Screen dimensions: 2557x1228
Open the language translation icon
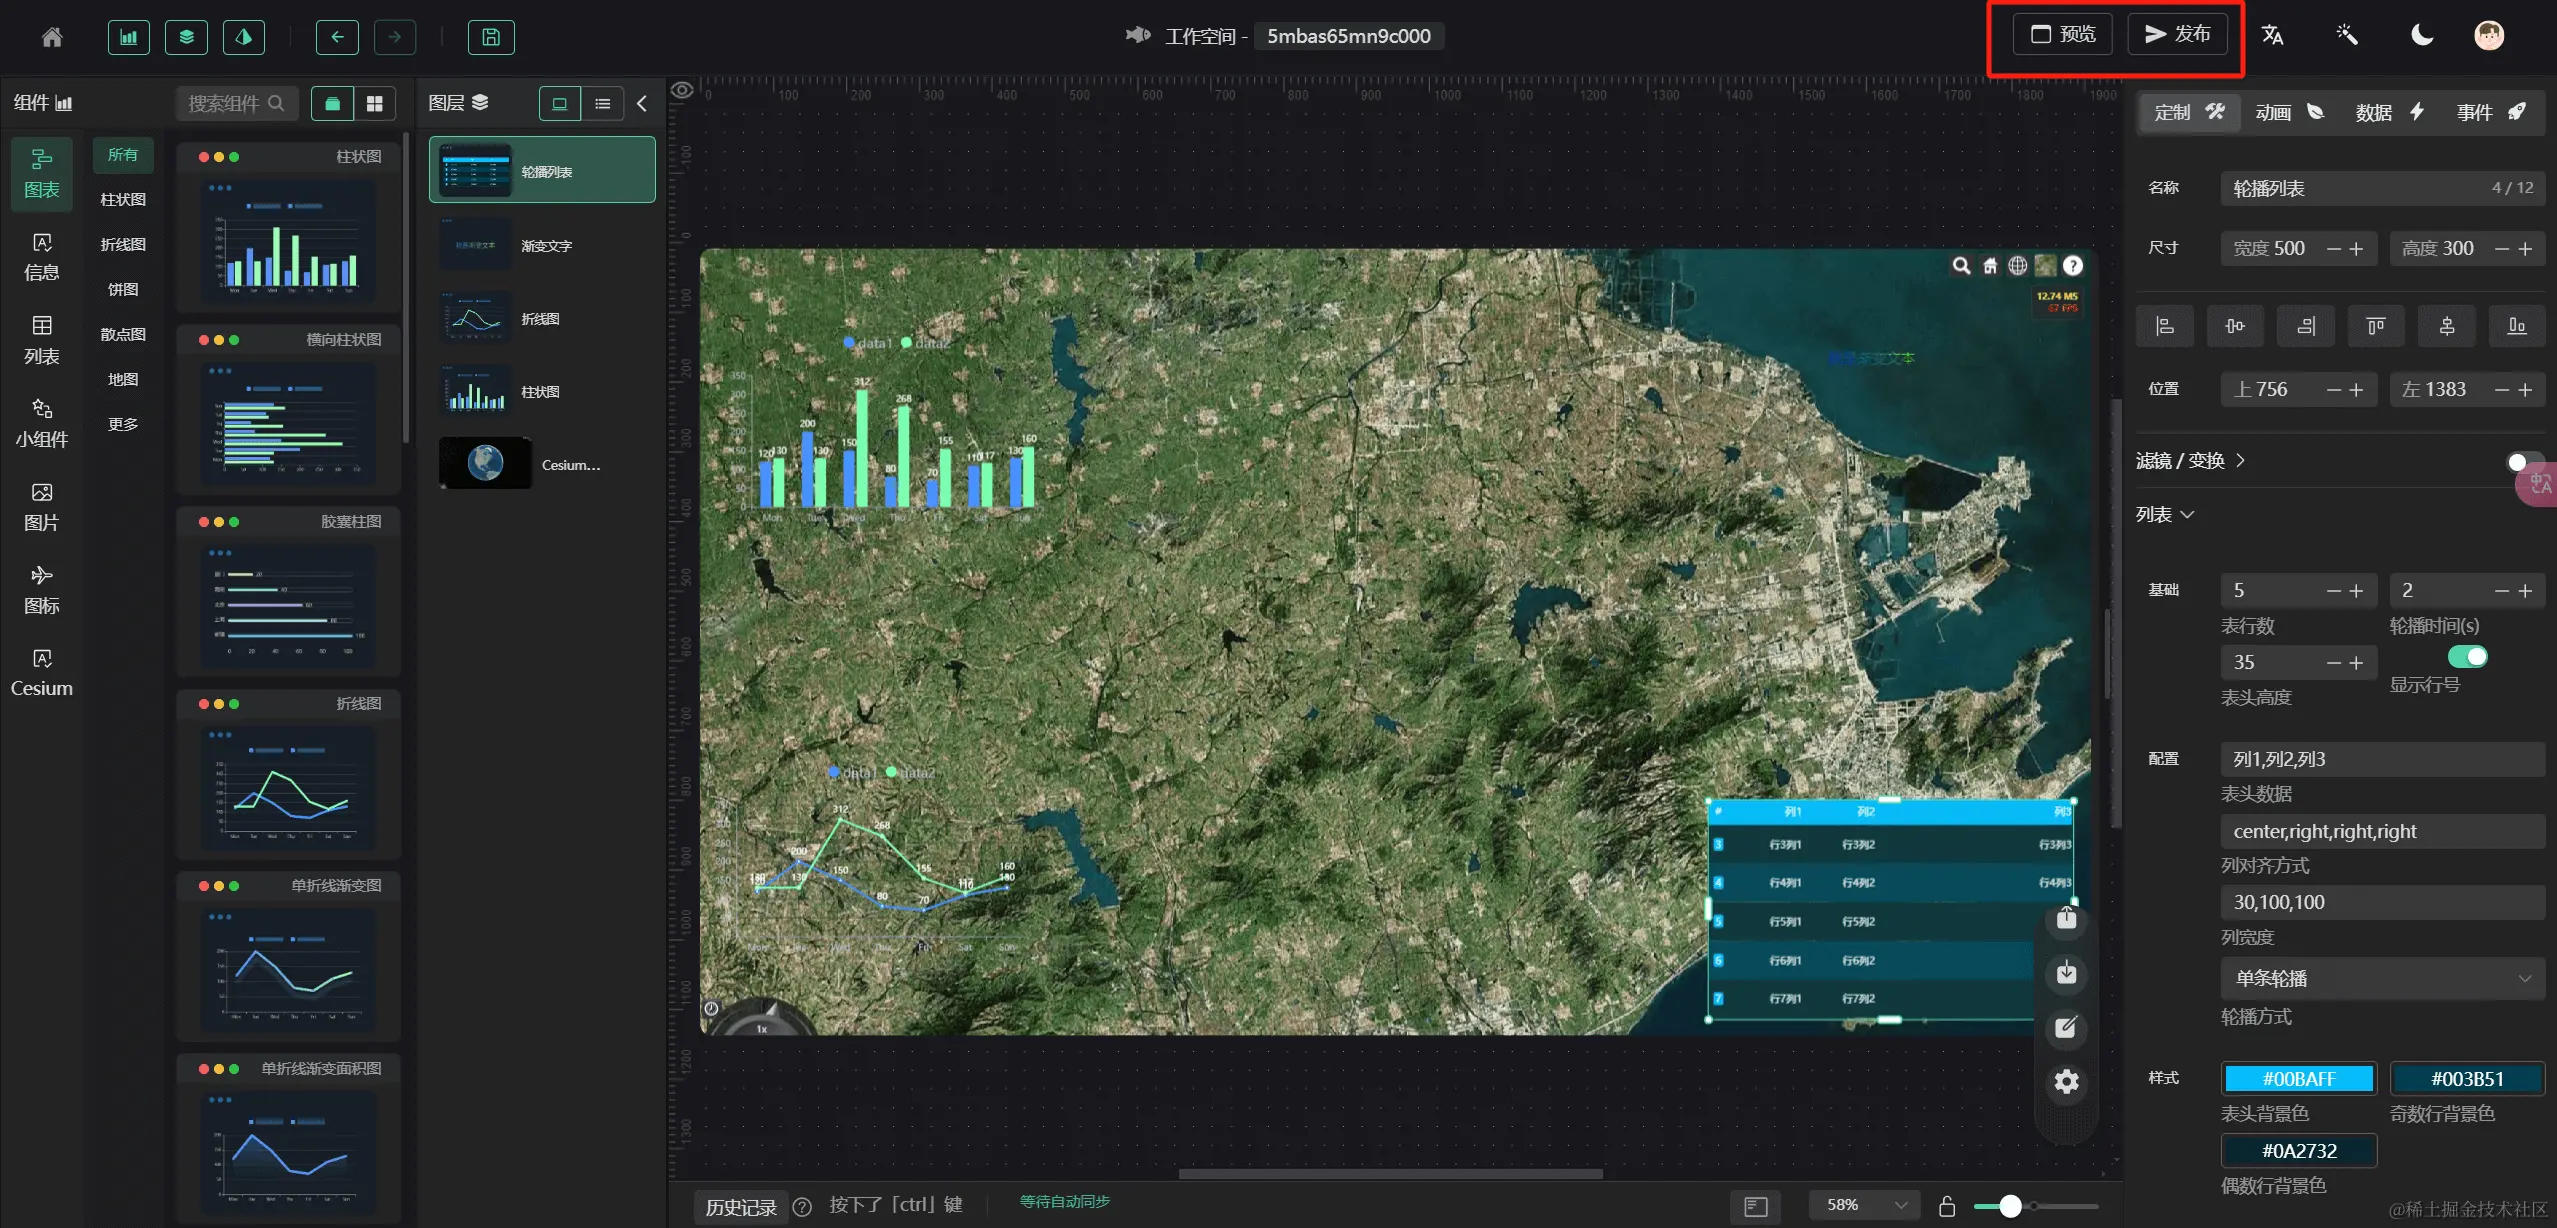[x=2272, y=36]
